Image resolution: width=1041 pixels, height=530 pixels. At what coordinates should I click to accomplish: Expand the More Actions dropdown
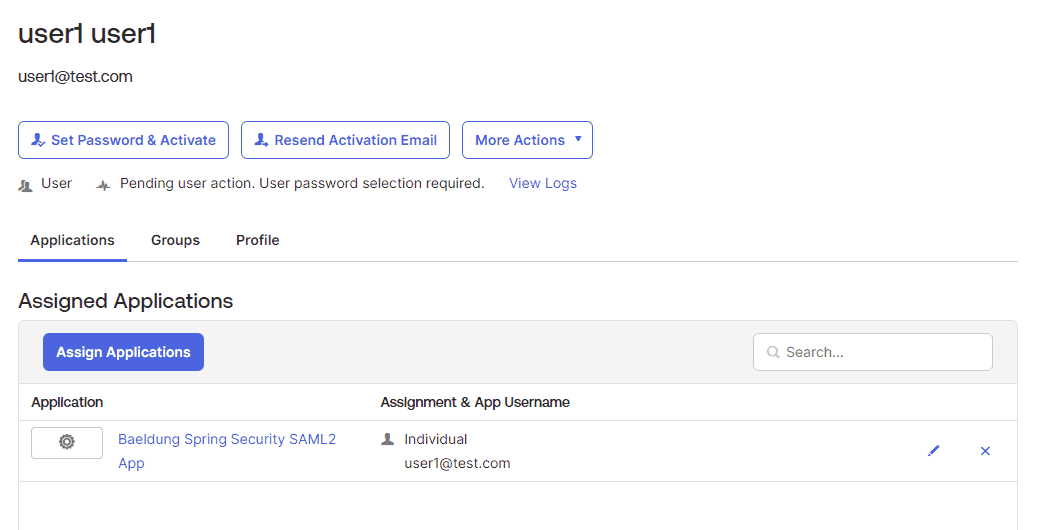[x=527, y=140]
